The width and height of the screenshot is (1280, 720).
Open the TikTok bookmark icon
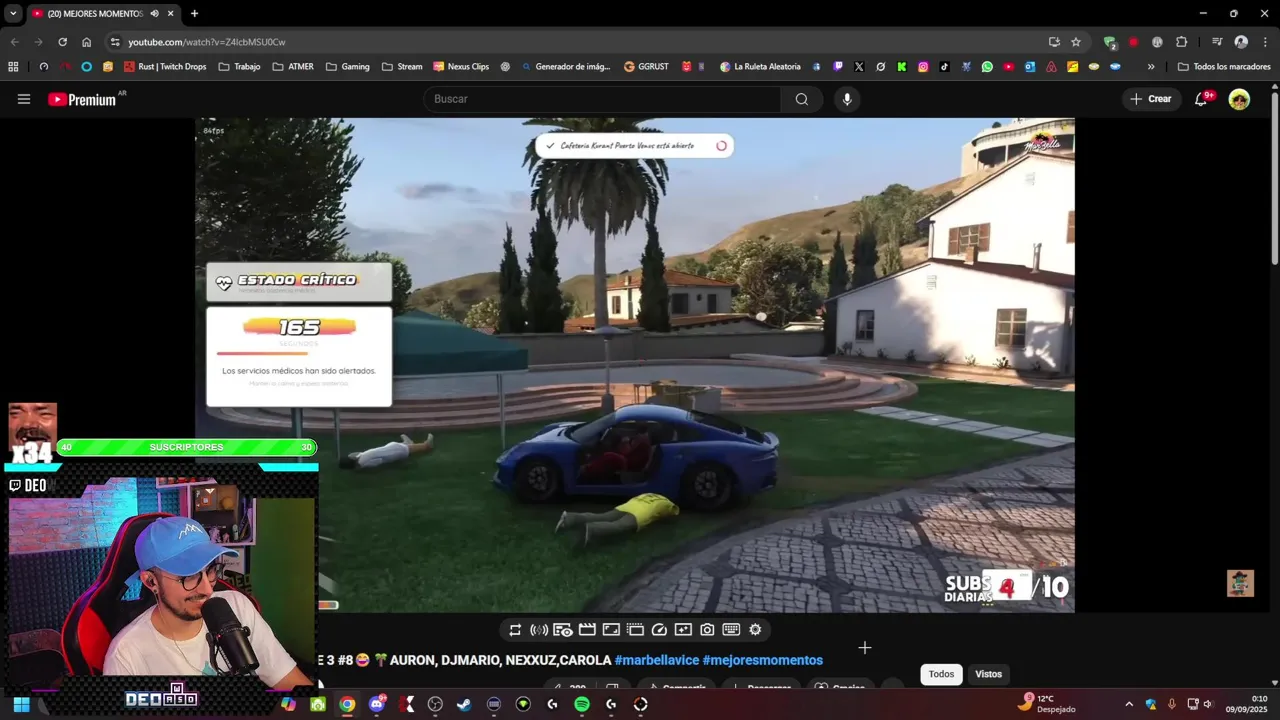(944, 67)
